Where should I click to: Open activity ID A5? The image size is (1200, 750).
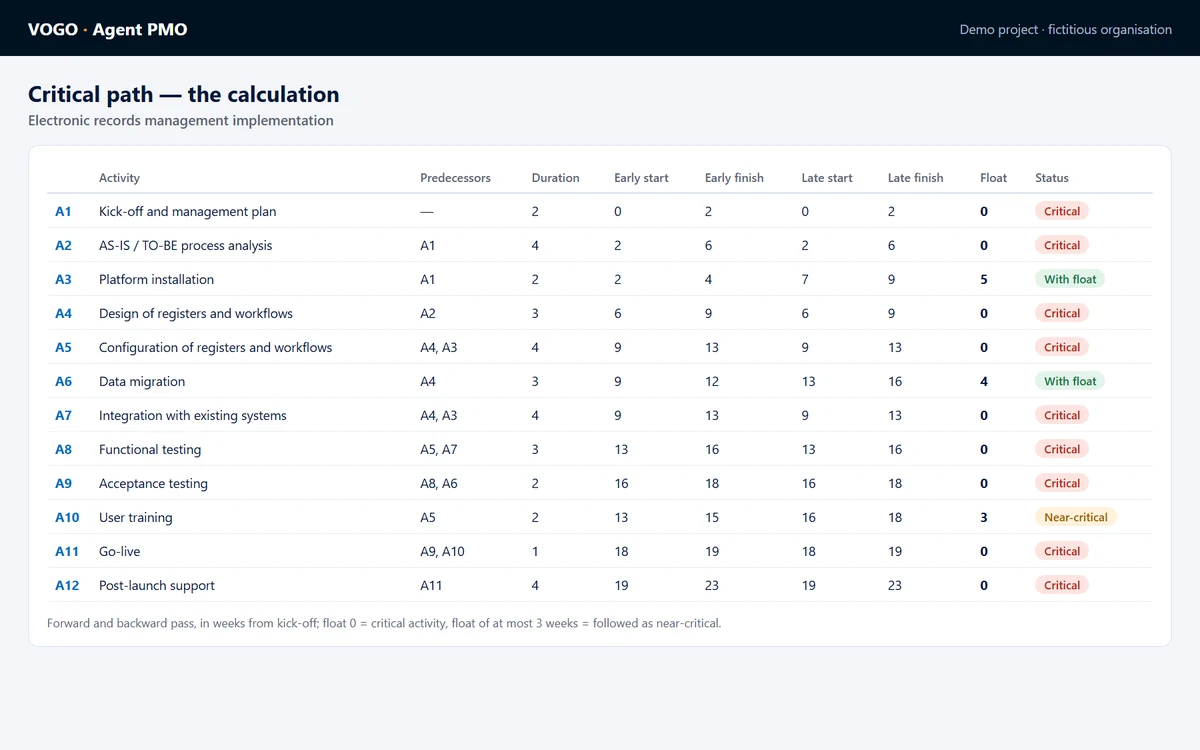[63, 347]
